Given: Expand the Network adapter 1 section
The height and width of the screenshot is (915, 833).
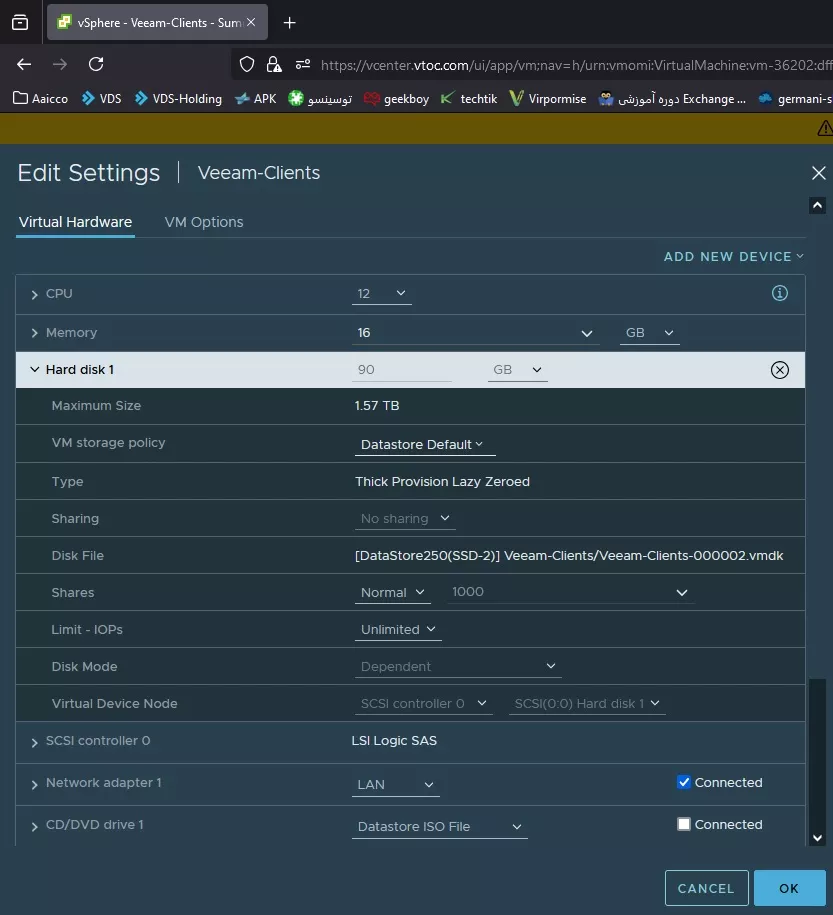Looking at the screenshot, I should click(x=34, y=784).
